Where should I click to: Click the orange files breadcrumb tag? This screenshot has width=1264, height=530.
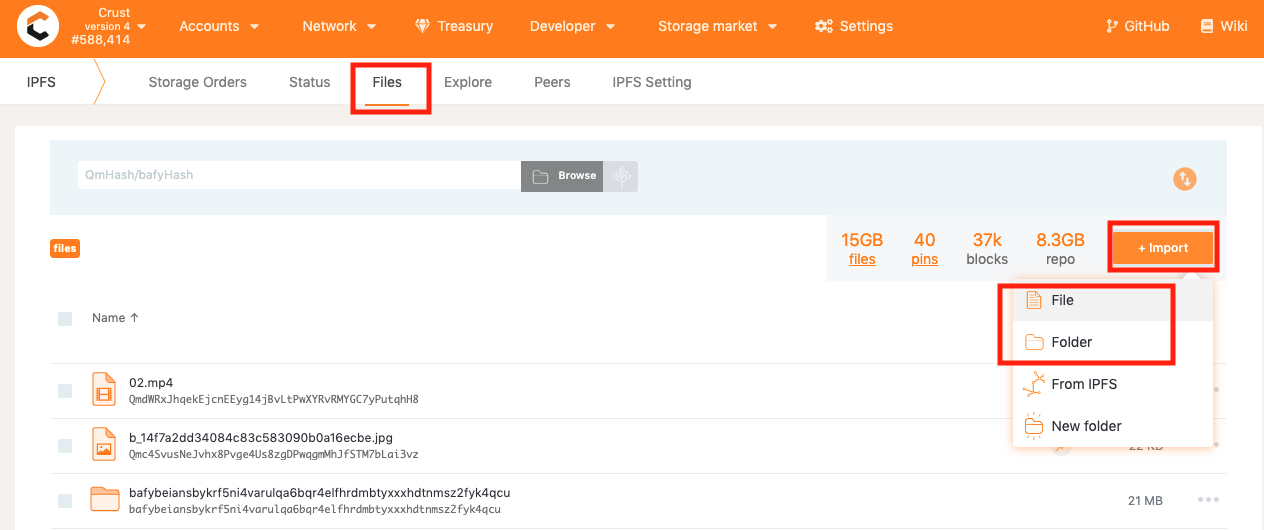pyautogui.click(x=64, y=248)
